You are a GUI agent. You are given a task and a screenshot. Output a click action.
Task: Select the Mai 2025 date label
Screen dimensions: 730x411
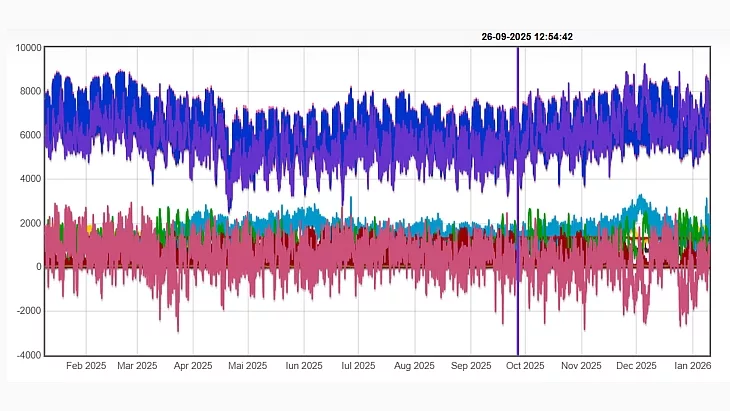(x=247, y=366)
